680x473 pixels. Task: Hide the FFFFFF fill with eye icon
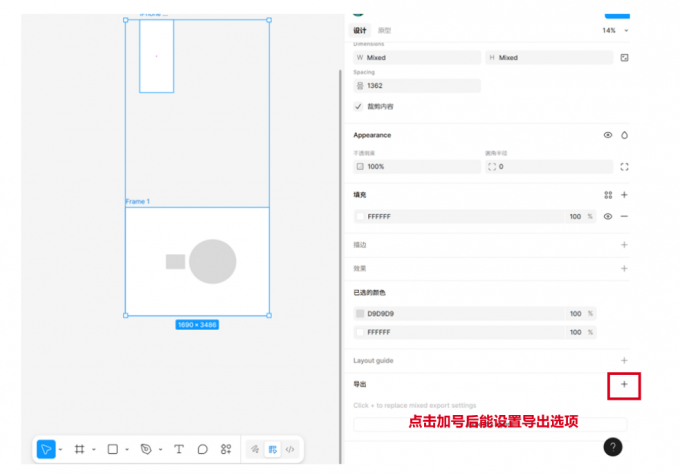click(x=607, y=216)
